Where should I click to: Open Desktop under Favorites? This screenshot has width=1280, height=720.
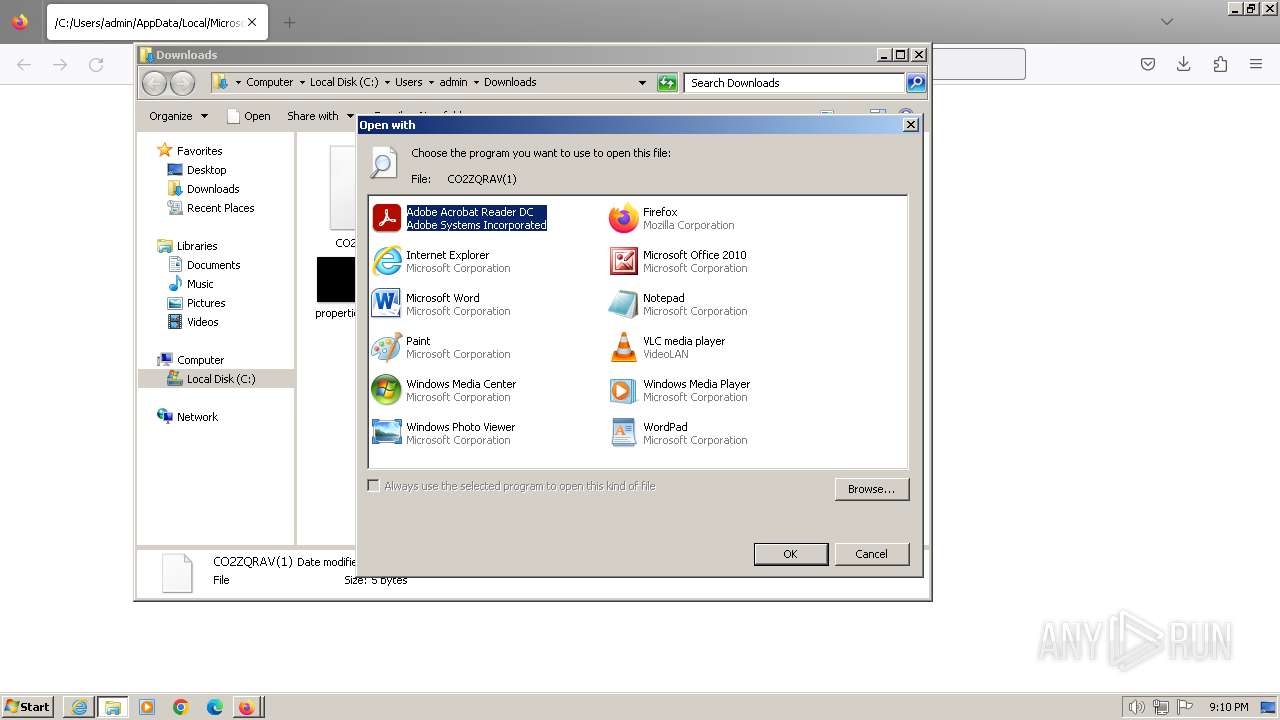point(206,170)
